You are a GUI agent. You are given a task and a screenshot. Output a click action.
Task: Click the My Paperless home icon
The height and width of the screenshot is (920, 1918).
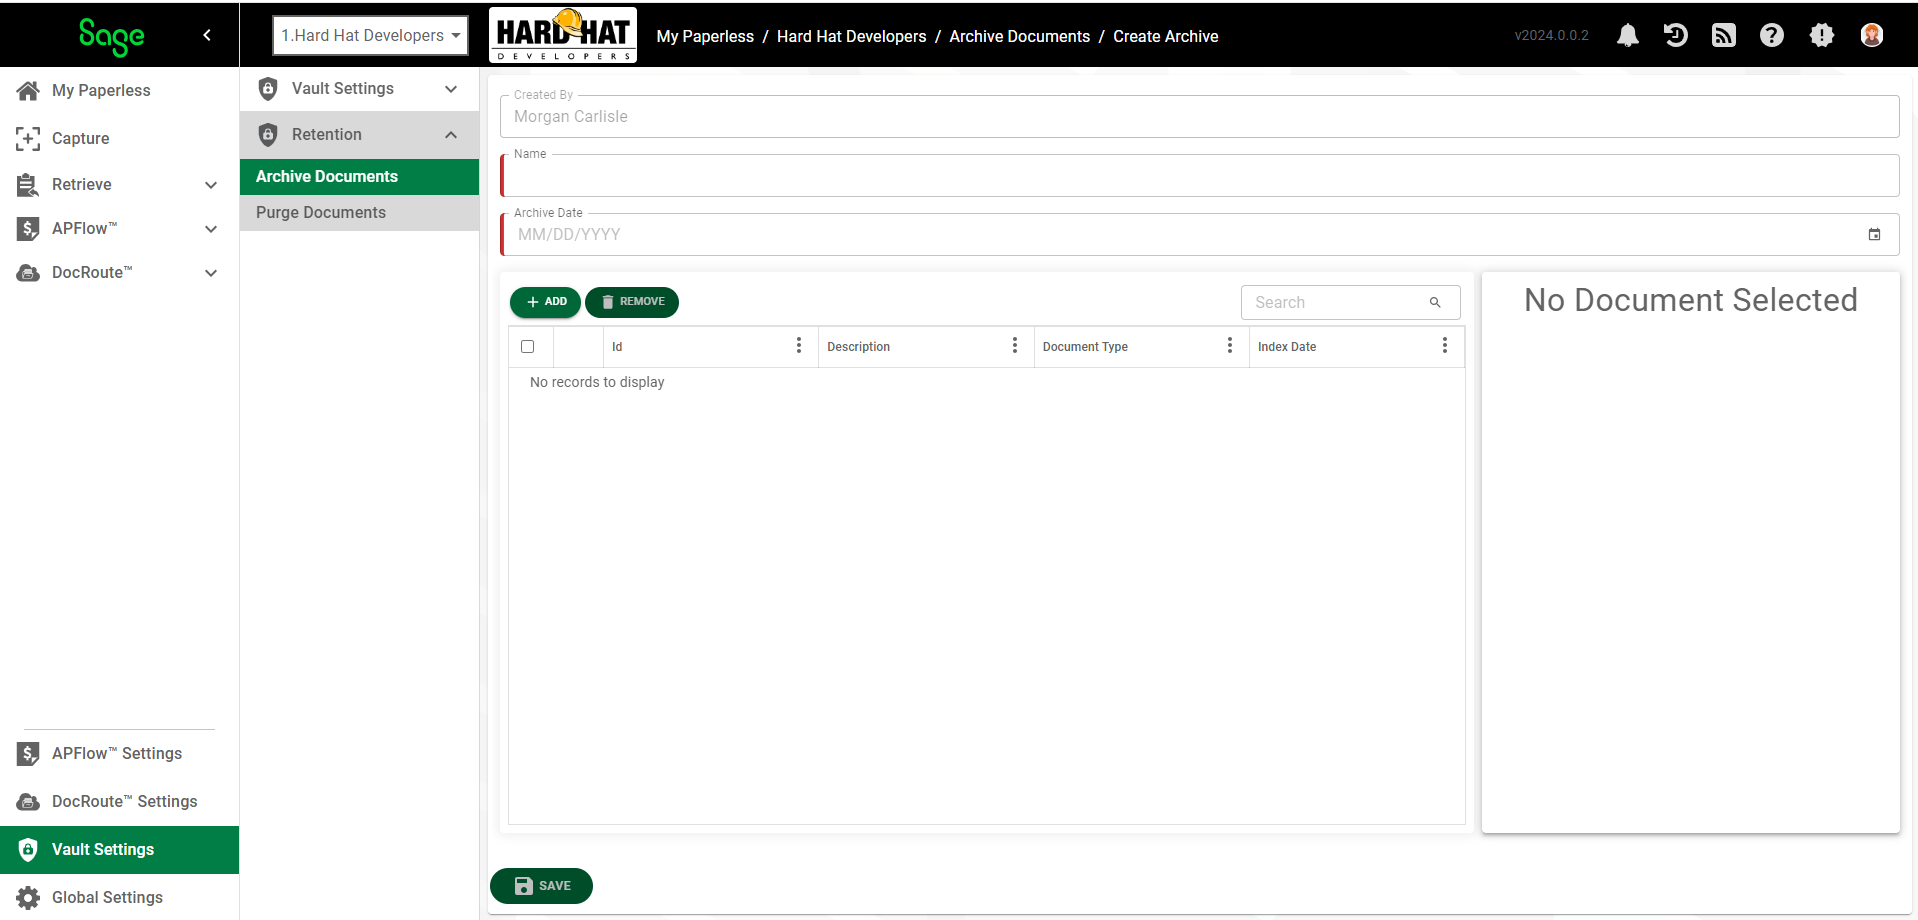(x=28, y=90)
